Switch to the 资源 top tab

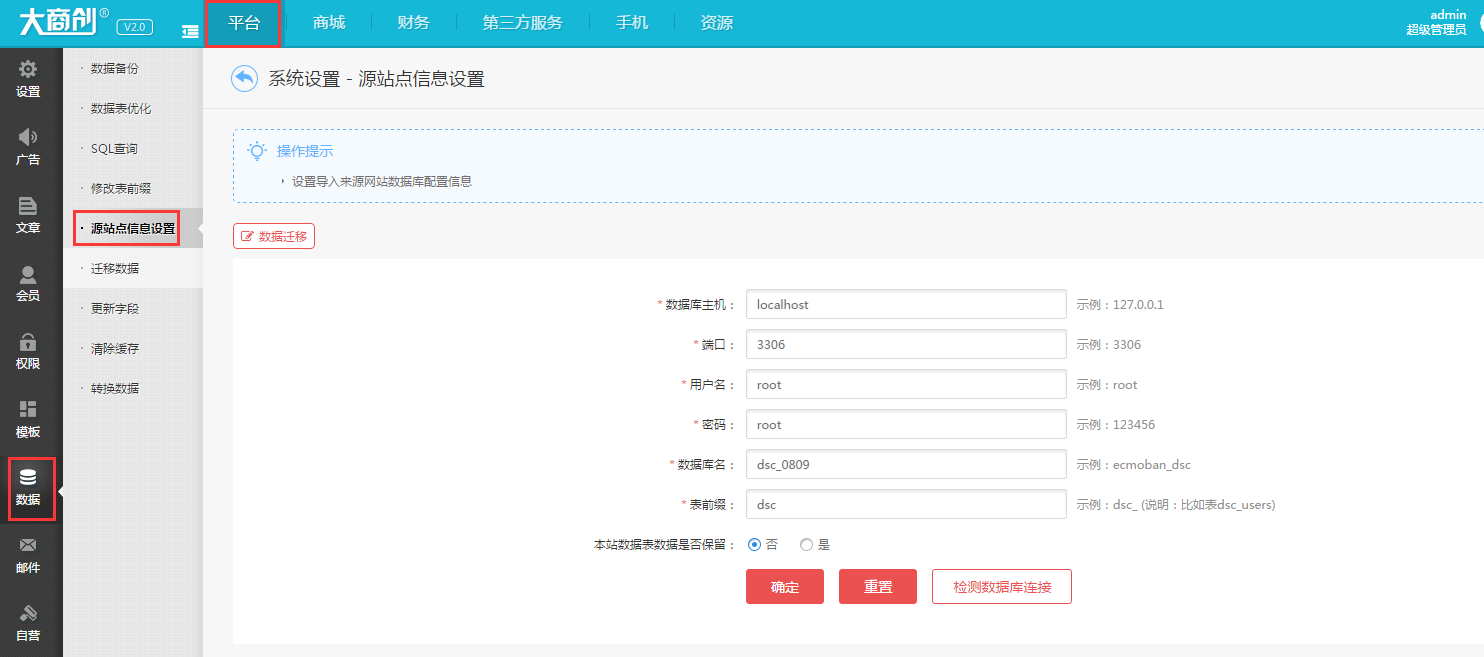[x=716, y=23]
